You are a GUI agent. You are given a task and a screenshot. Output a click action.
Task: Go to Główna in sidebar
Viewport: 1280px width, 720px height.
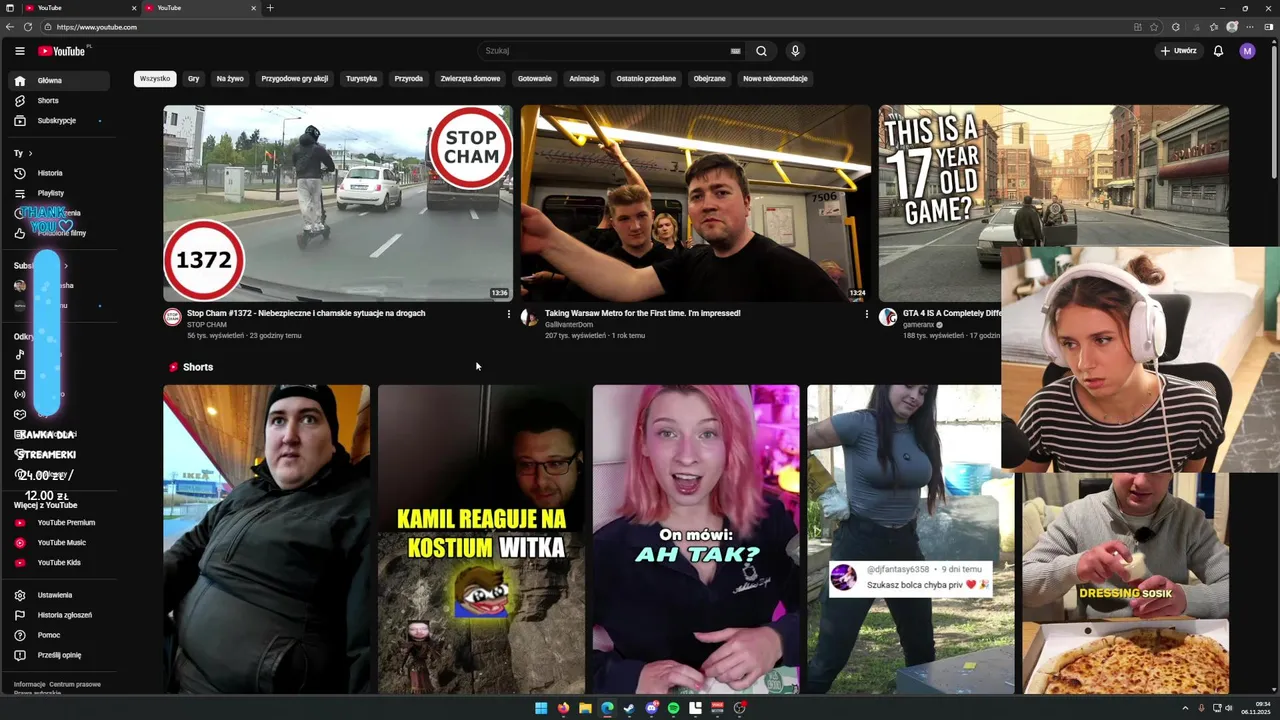(58, 80)
